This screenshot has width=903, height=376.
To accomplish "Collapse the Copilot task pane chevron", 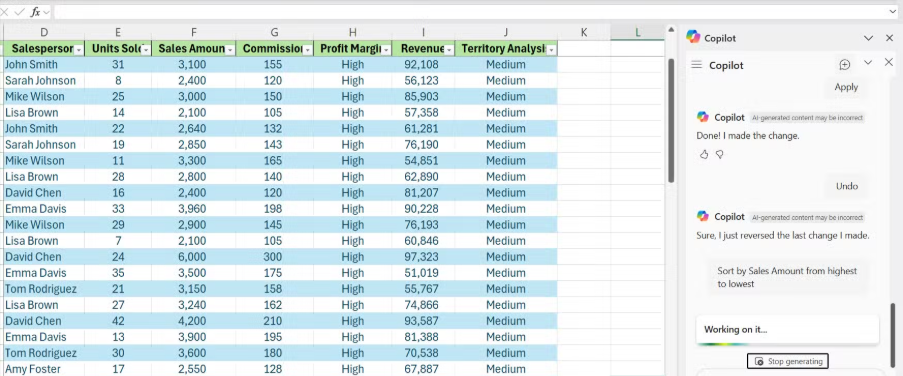I will [x=868, y=38].
